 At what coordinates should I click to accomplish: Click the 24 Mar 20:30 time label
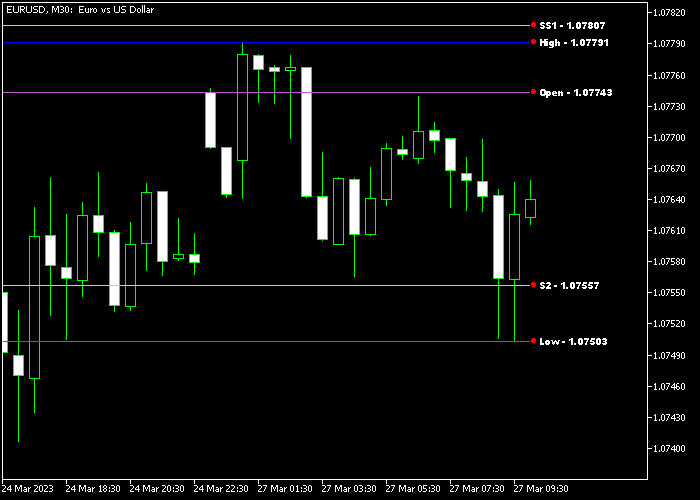pyautogui.click(x=157, y=488)
